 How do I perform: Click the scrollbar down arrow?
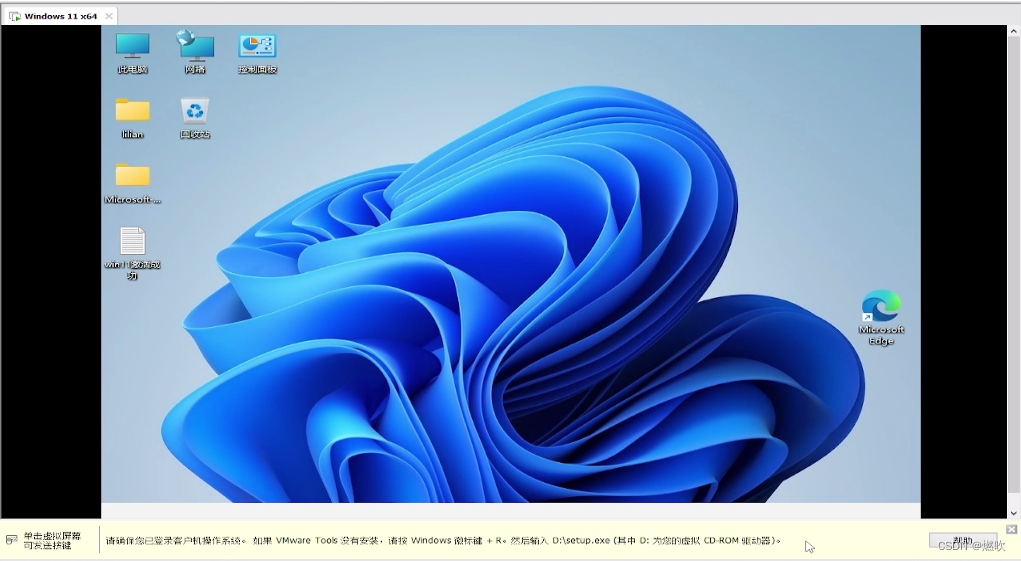pos(1013,513)
